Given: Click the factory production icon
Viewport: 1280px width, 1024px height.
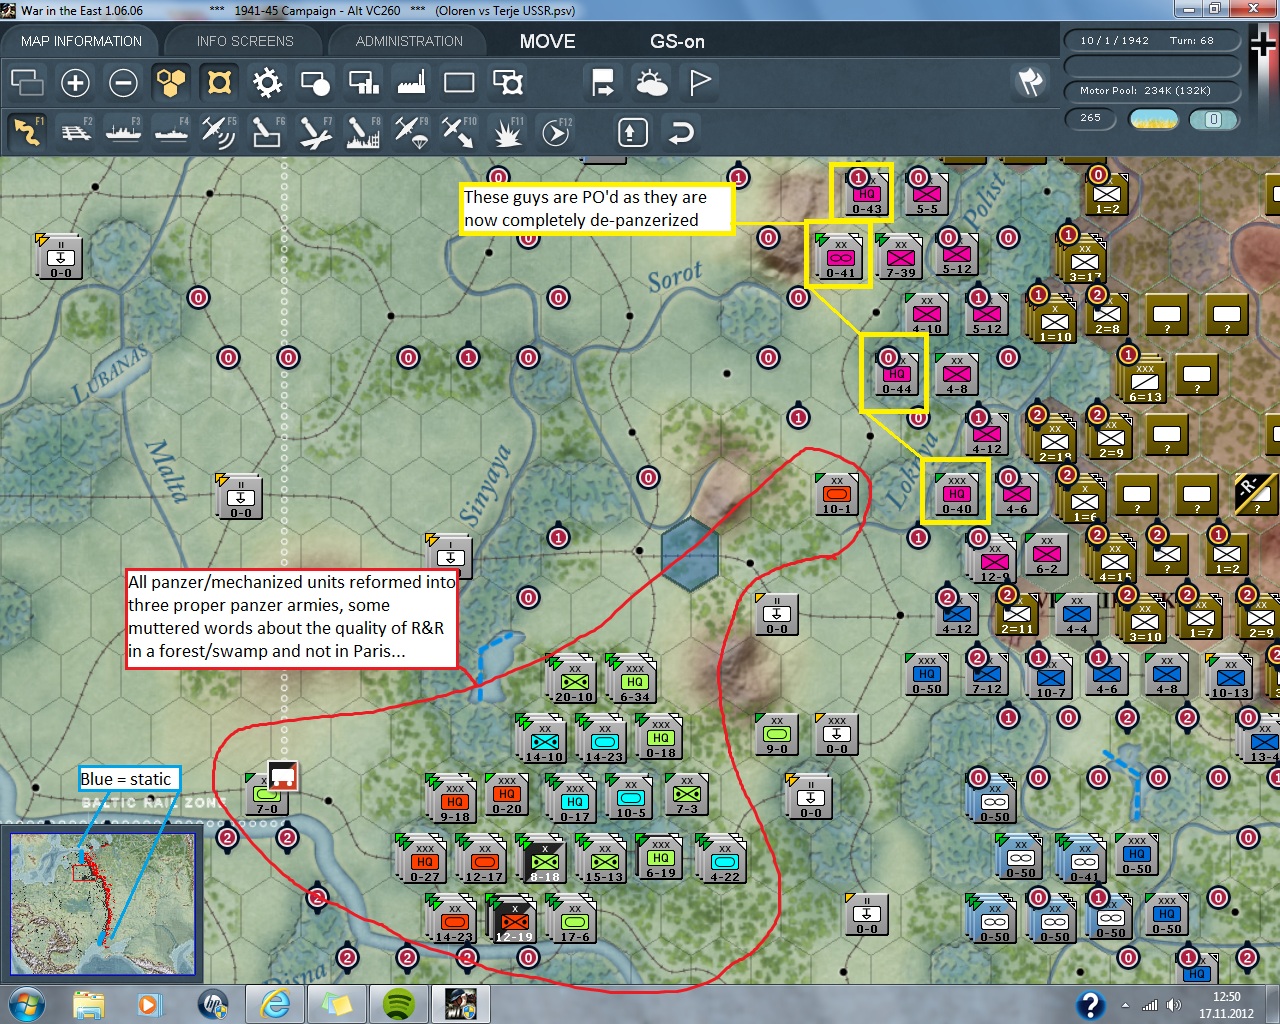Looking at the screenshot, I should pos(411,82).
